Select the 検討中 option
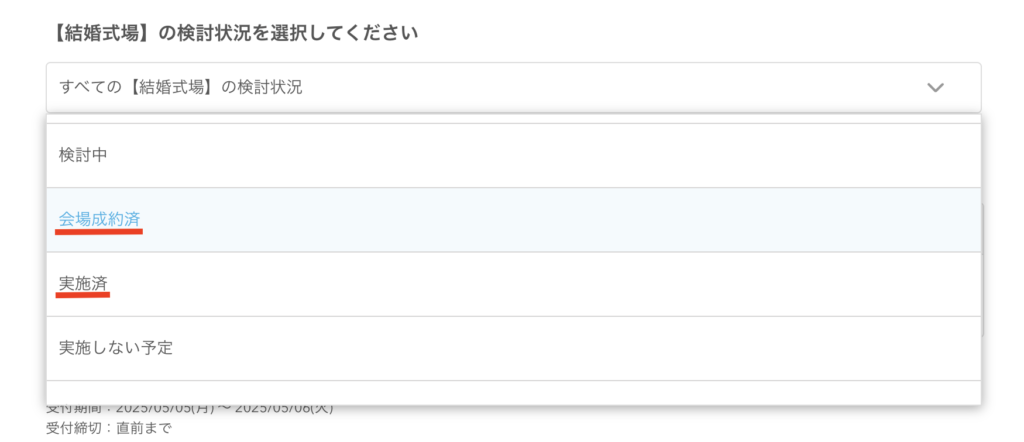Image resolution: width=1024 pixels, height=442 pixels. coord(513,155)
